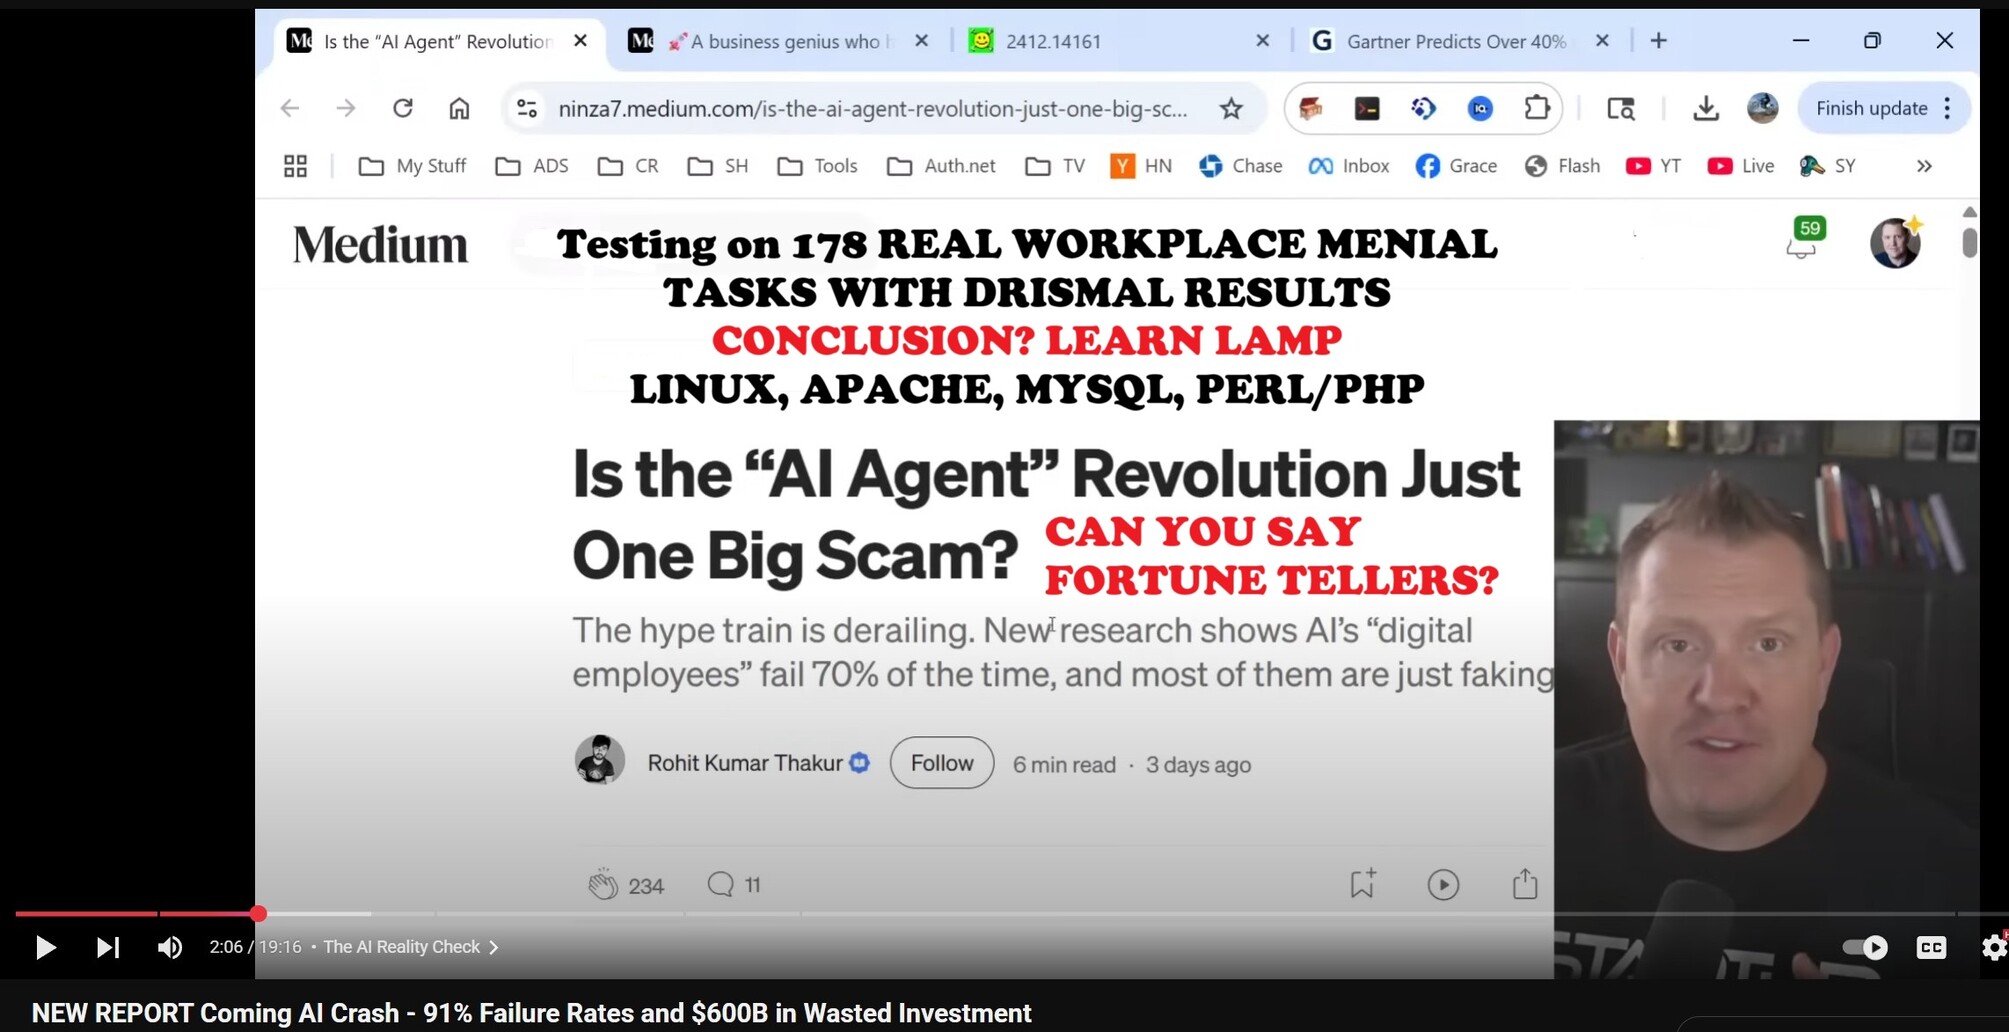Open the blue round IQ extension icon
Screen dimensions: 2009x1032
[1480, 108]
